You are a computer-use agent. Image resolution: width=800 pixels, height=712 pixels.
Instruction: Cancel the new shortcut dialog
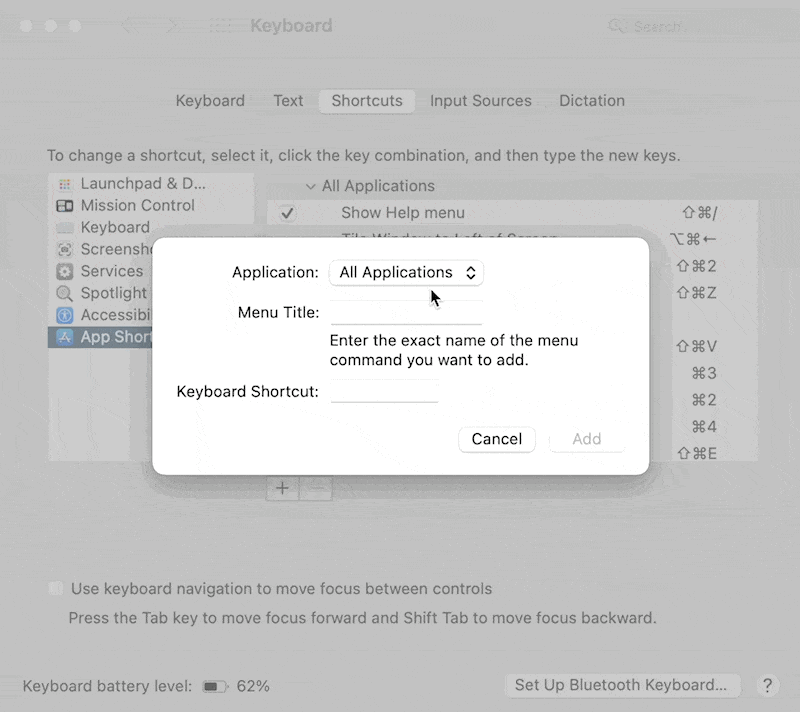[497, 439]
